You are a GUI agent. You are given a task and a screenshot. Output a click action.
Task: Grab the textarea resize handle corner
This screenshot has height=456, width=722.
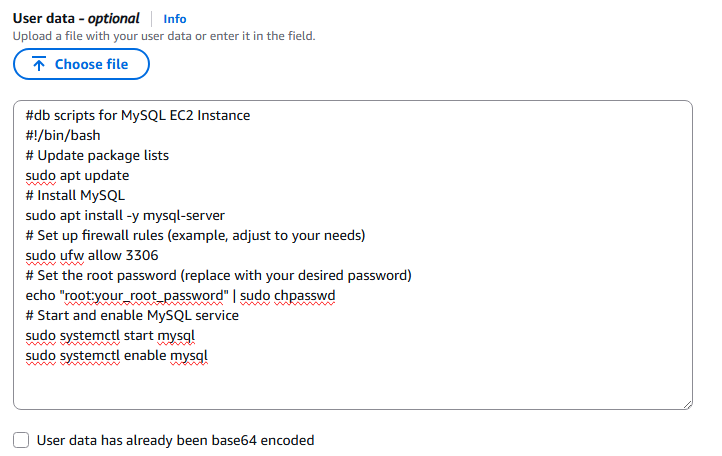(687, 404)
